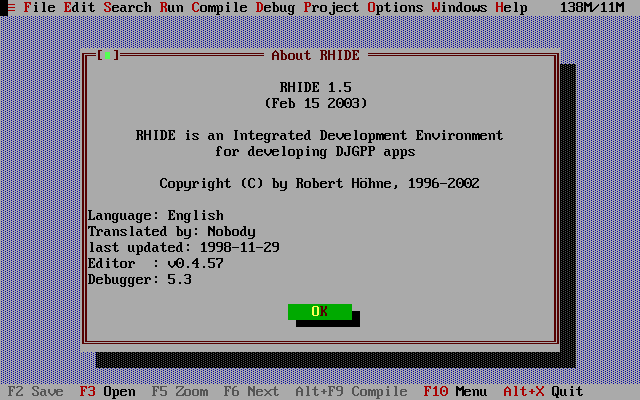Click the 138M/11M memory indicator
This screenshot has width=640, height=400.
pyautogui.click(x=592, y=7)
